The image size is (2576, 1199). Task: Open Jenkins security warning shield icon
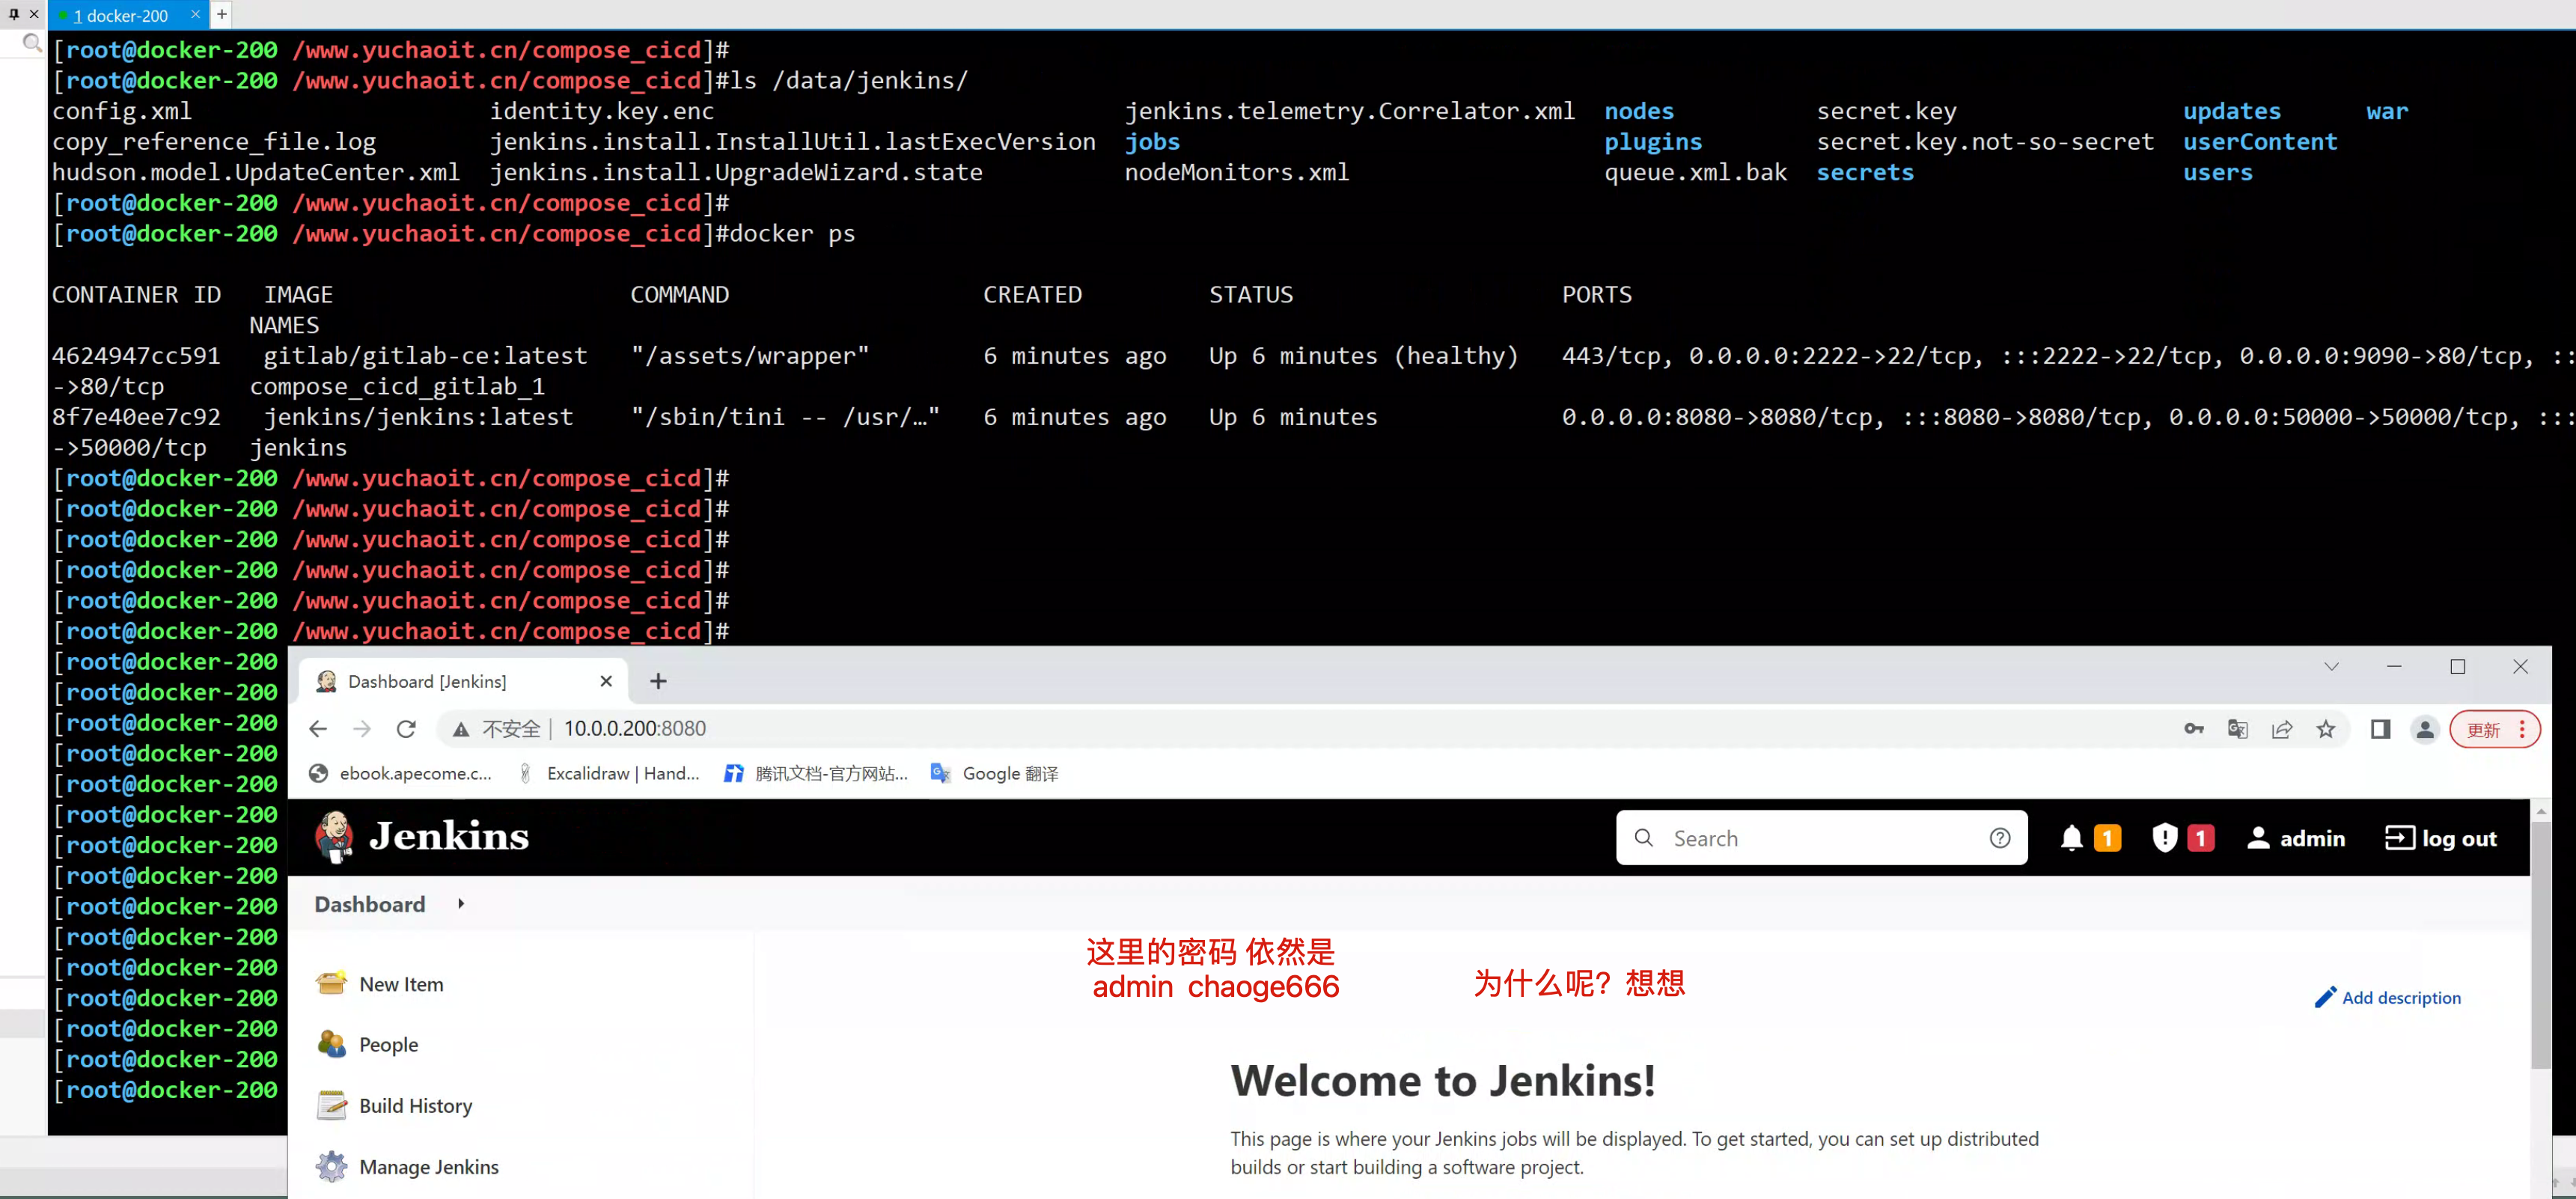(2165, 838)
